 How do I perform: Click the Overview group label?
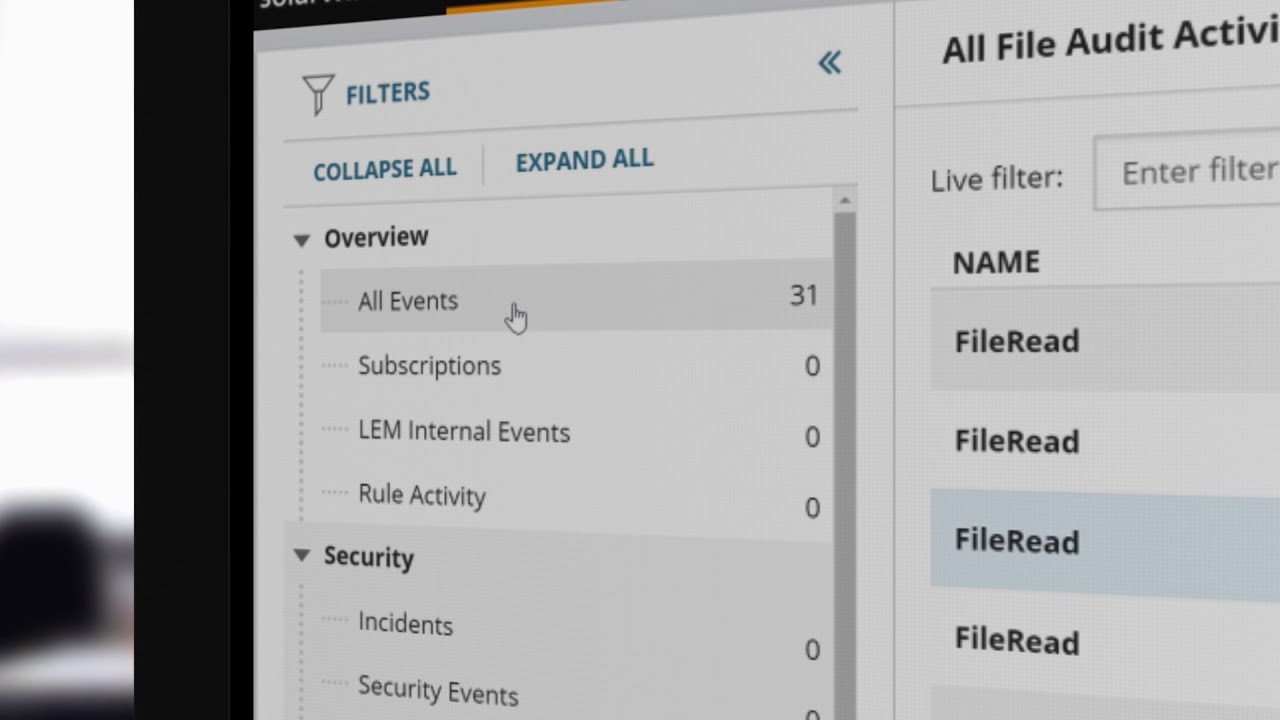tap(376, 237)
